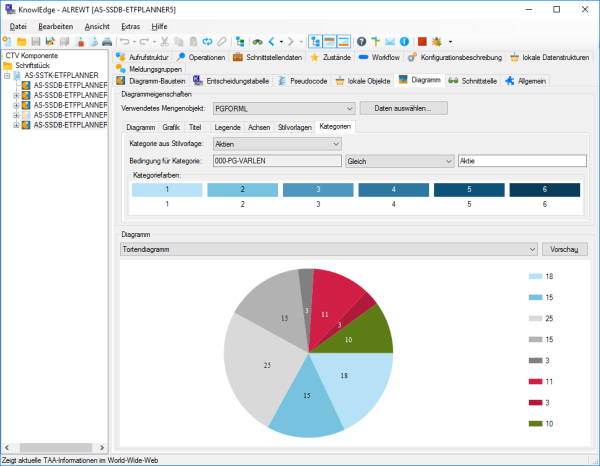Image resolution: width=600 pixels, height=466 pixels.
Task: Click the save-with-pencil toolbar icon
Action: tap(50, 41)
